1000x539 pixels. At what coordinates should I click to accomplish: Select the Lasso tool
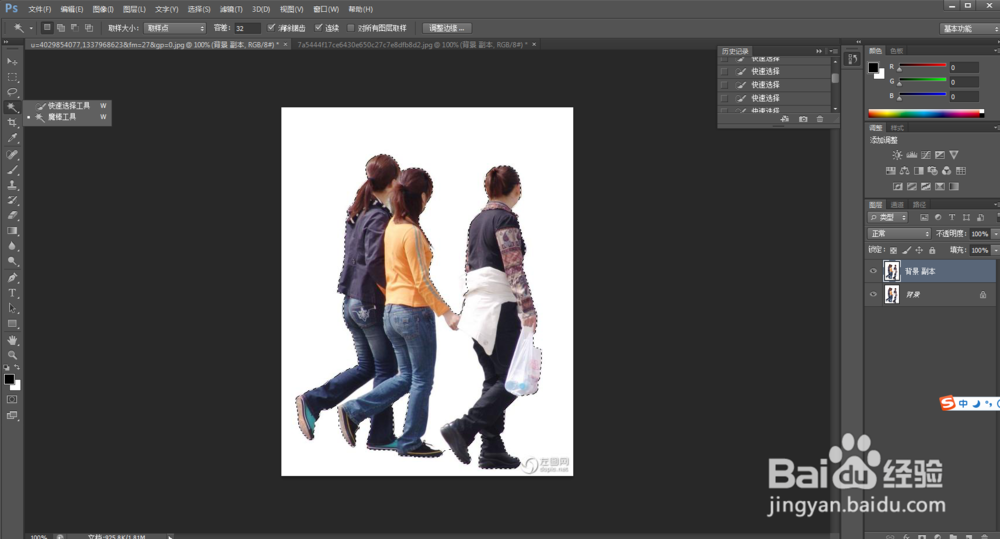pos(12,92)
